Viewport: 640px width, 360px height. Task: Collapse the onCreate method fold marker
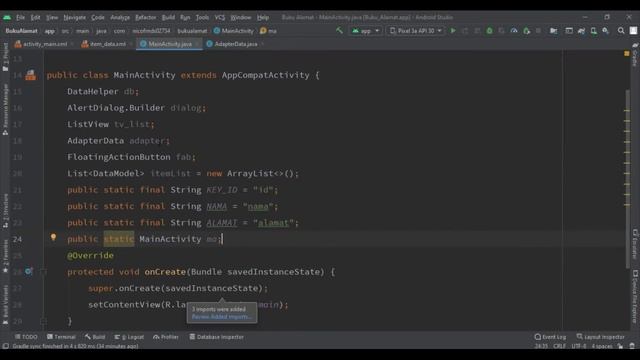pyautogui.click(x=43, y=271)
